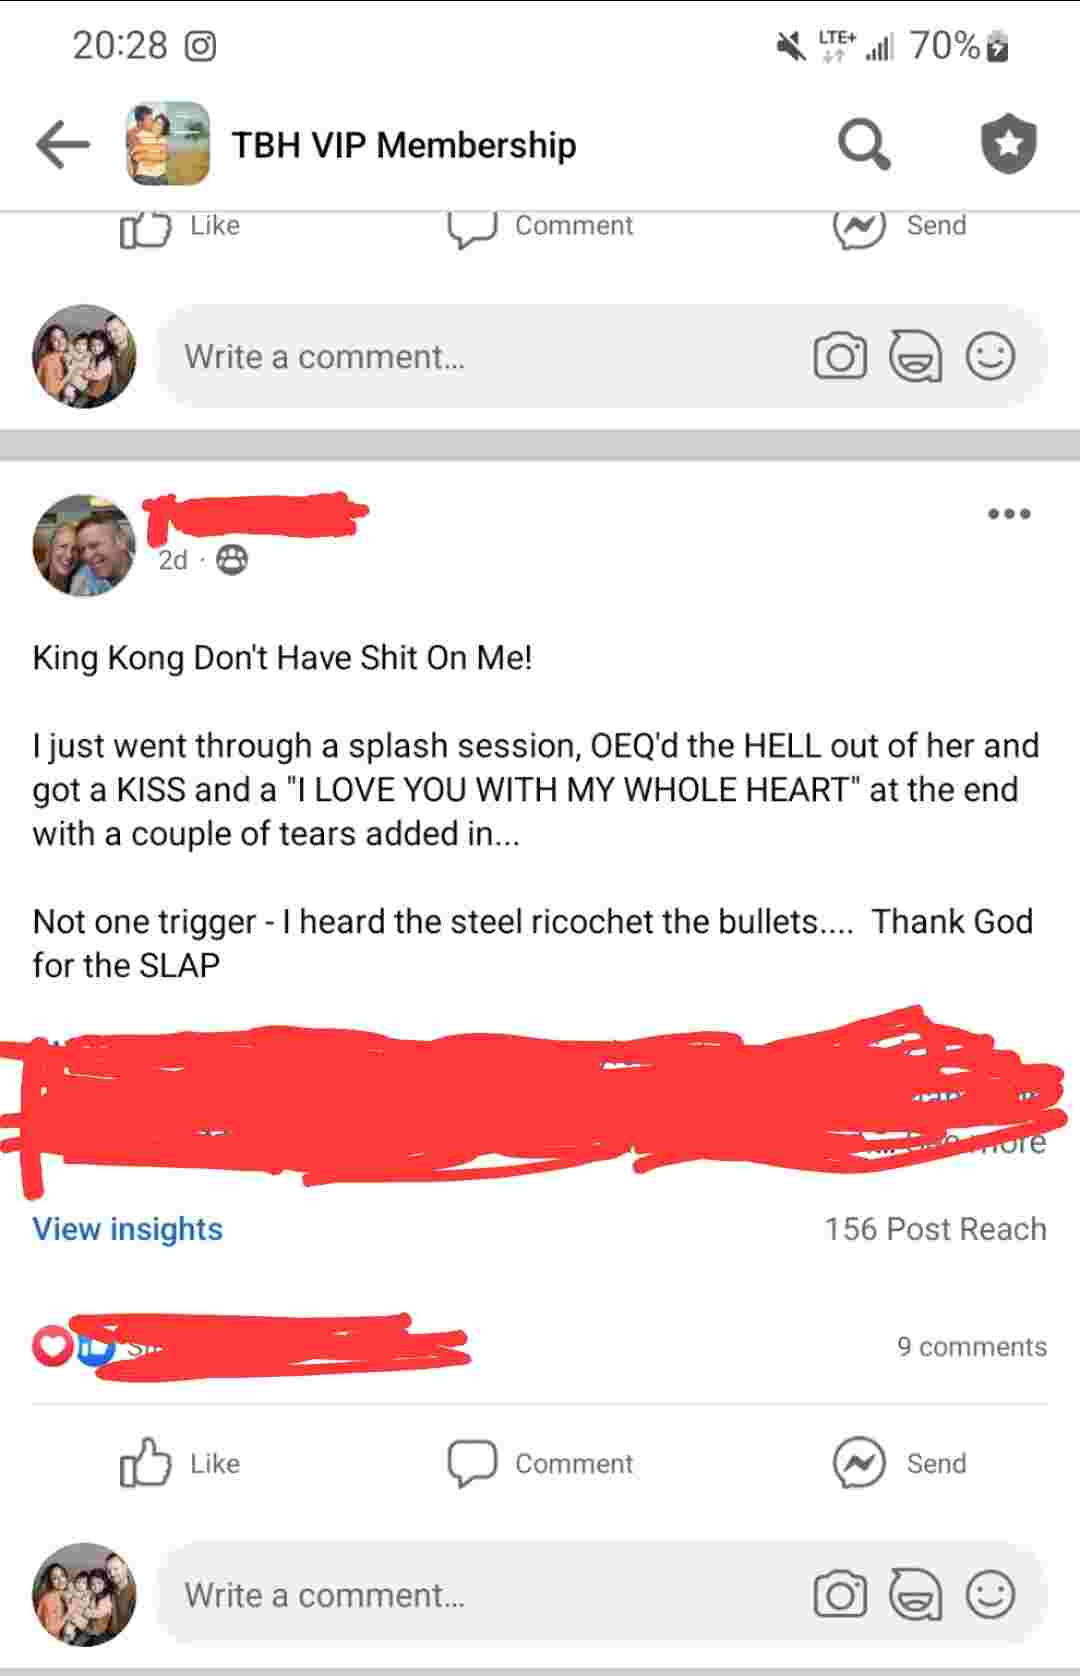
Task: Open TBH VIP Membership group thumbnail
Action: (168, 144)
